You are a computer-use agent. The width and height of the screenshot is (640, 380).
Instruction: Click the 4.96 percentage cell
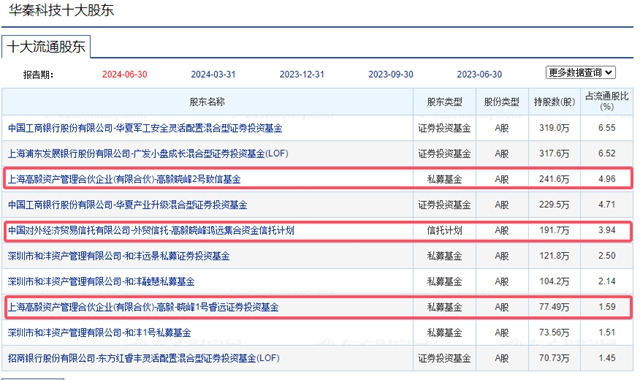coord(607,179)
